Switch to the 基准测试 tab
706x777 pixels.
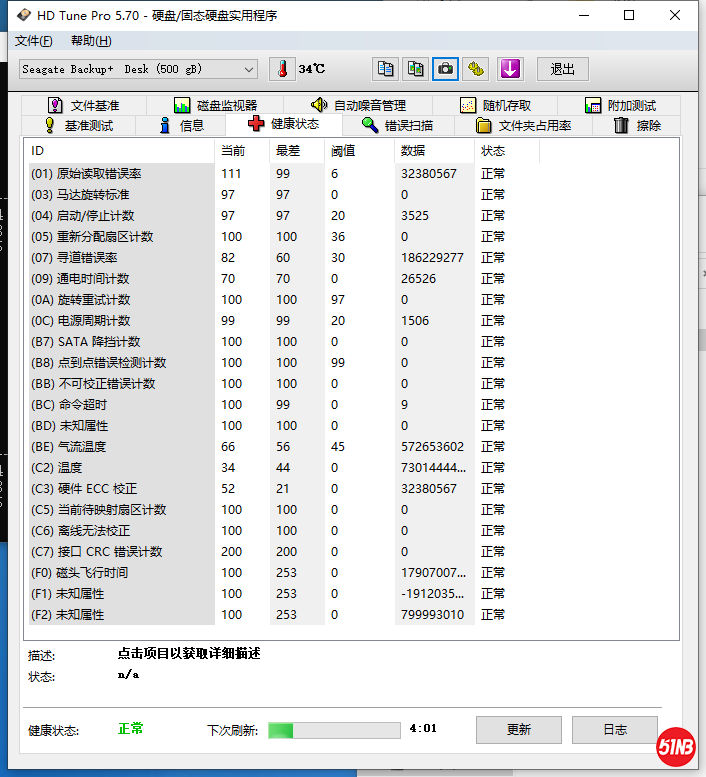click(x=78, y=125)
